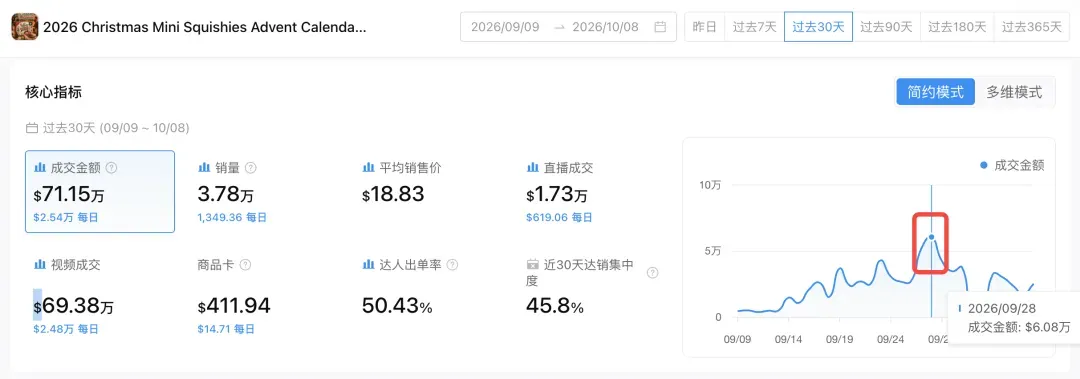
Task: Click the help icon next to 商品卡
Action: (245, 265)
